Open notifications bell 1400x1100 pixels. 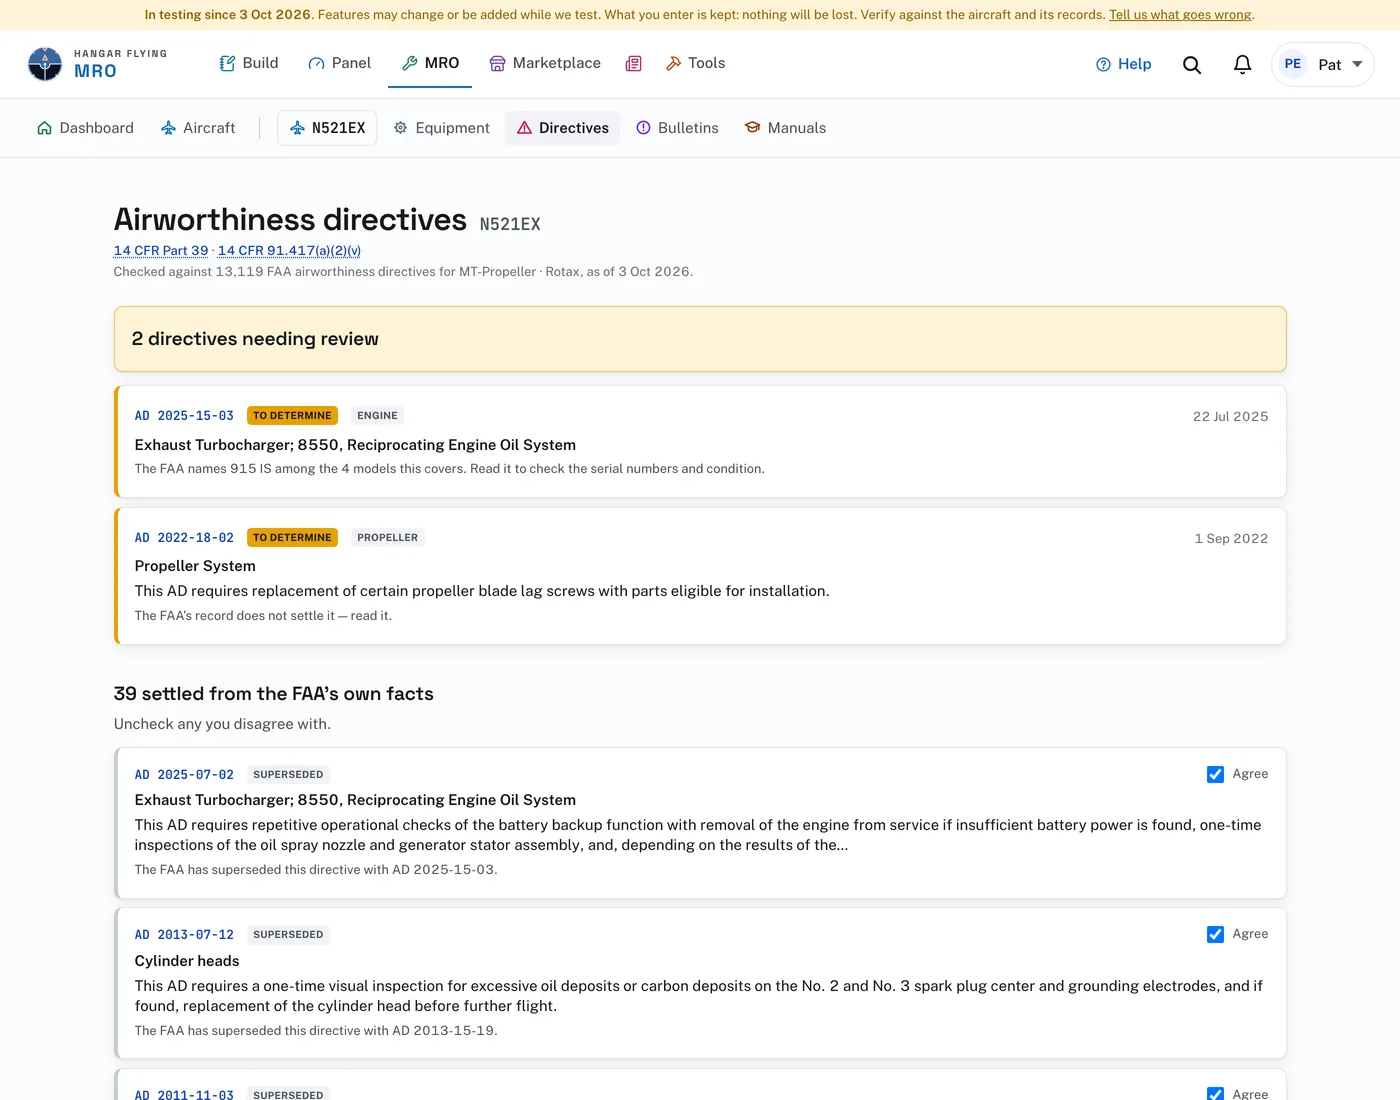click(x=1242, y=64)
